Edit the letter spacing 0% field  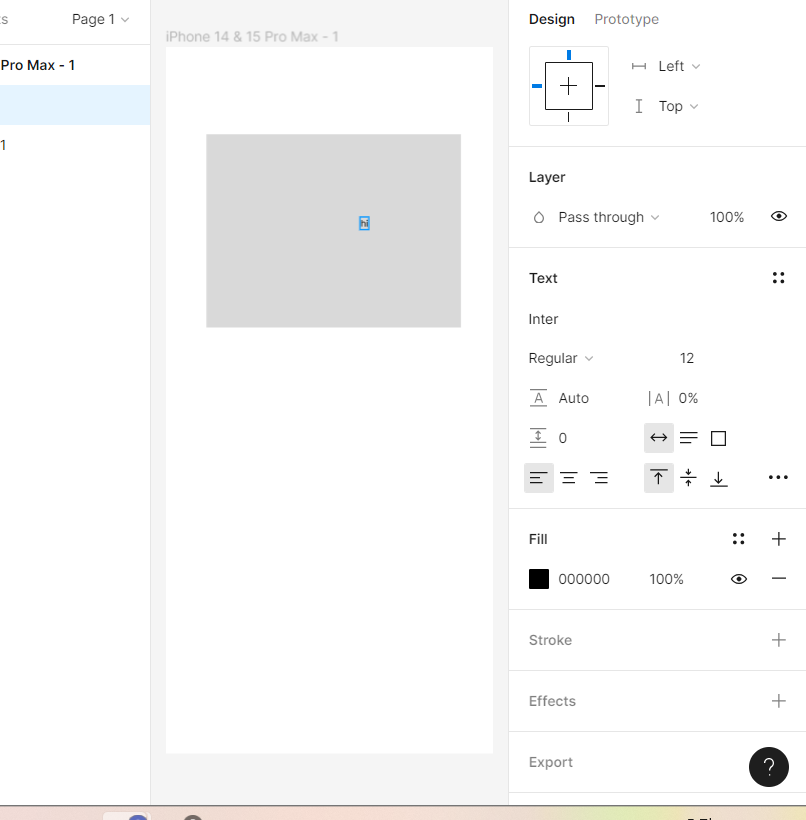point(688,398)
